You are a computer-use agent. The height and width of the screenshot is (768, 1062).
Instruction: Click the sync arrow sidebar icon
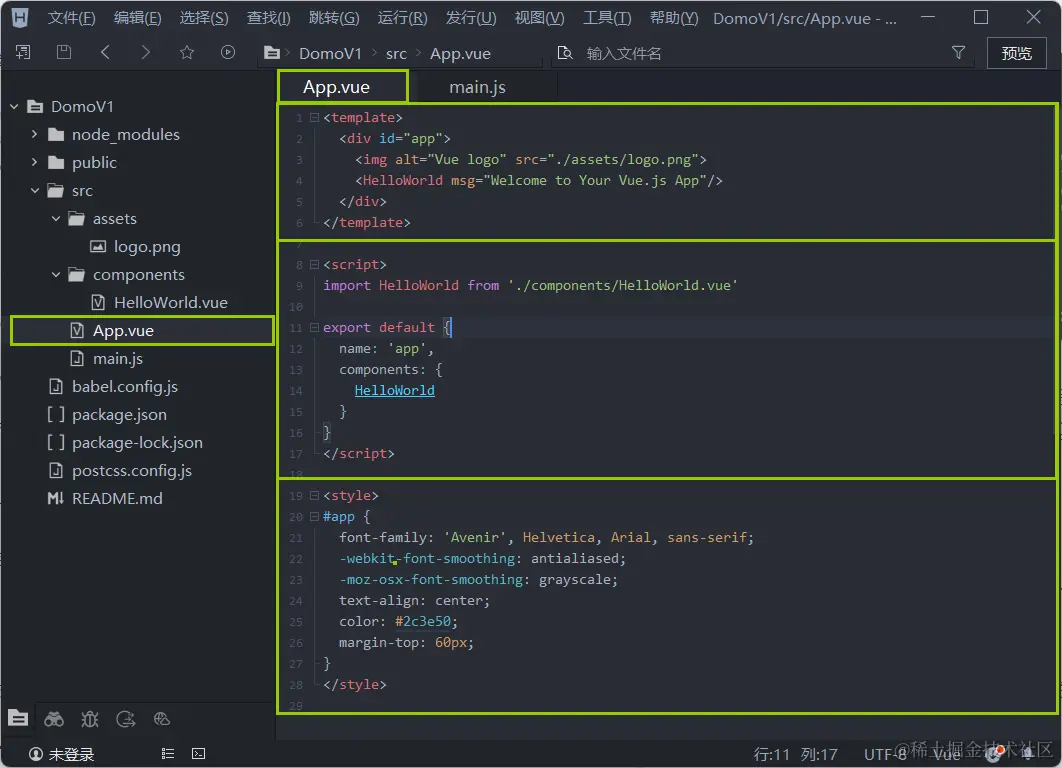click(x=126, y=719)
